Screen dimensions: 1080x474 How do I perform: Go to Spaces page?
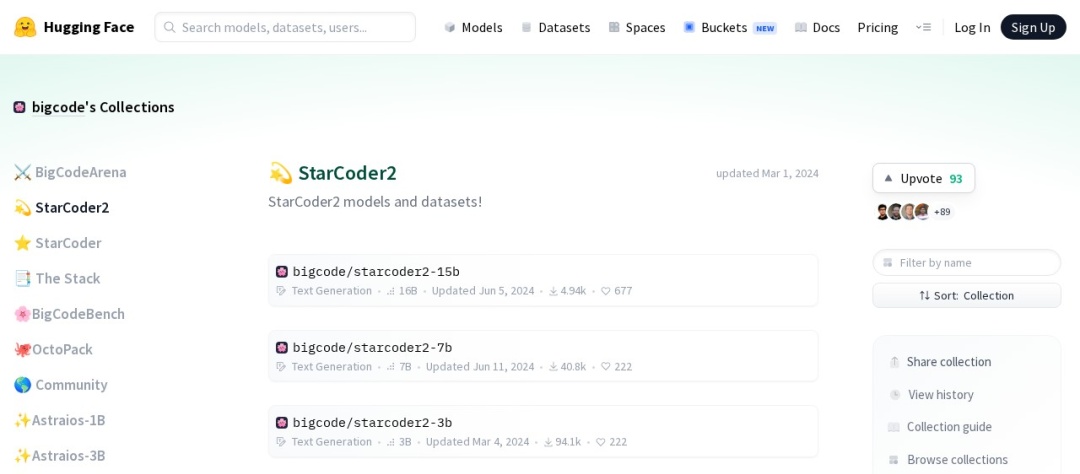click(x=636, y=28)
